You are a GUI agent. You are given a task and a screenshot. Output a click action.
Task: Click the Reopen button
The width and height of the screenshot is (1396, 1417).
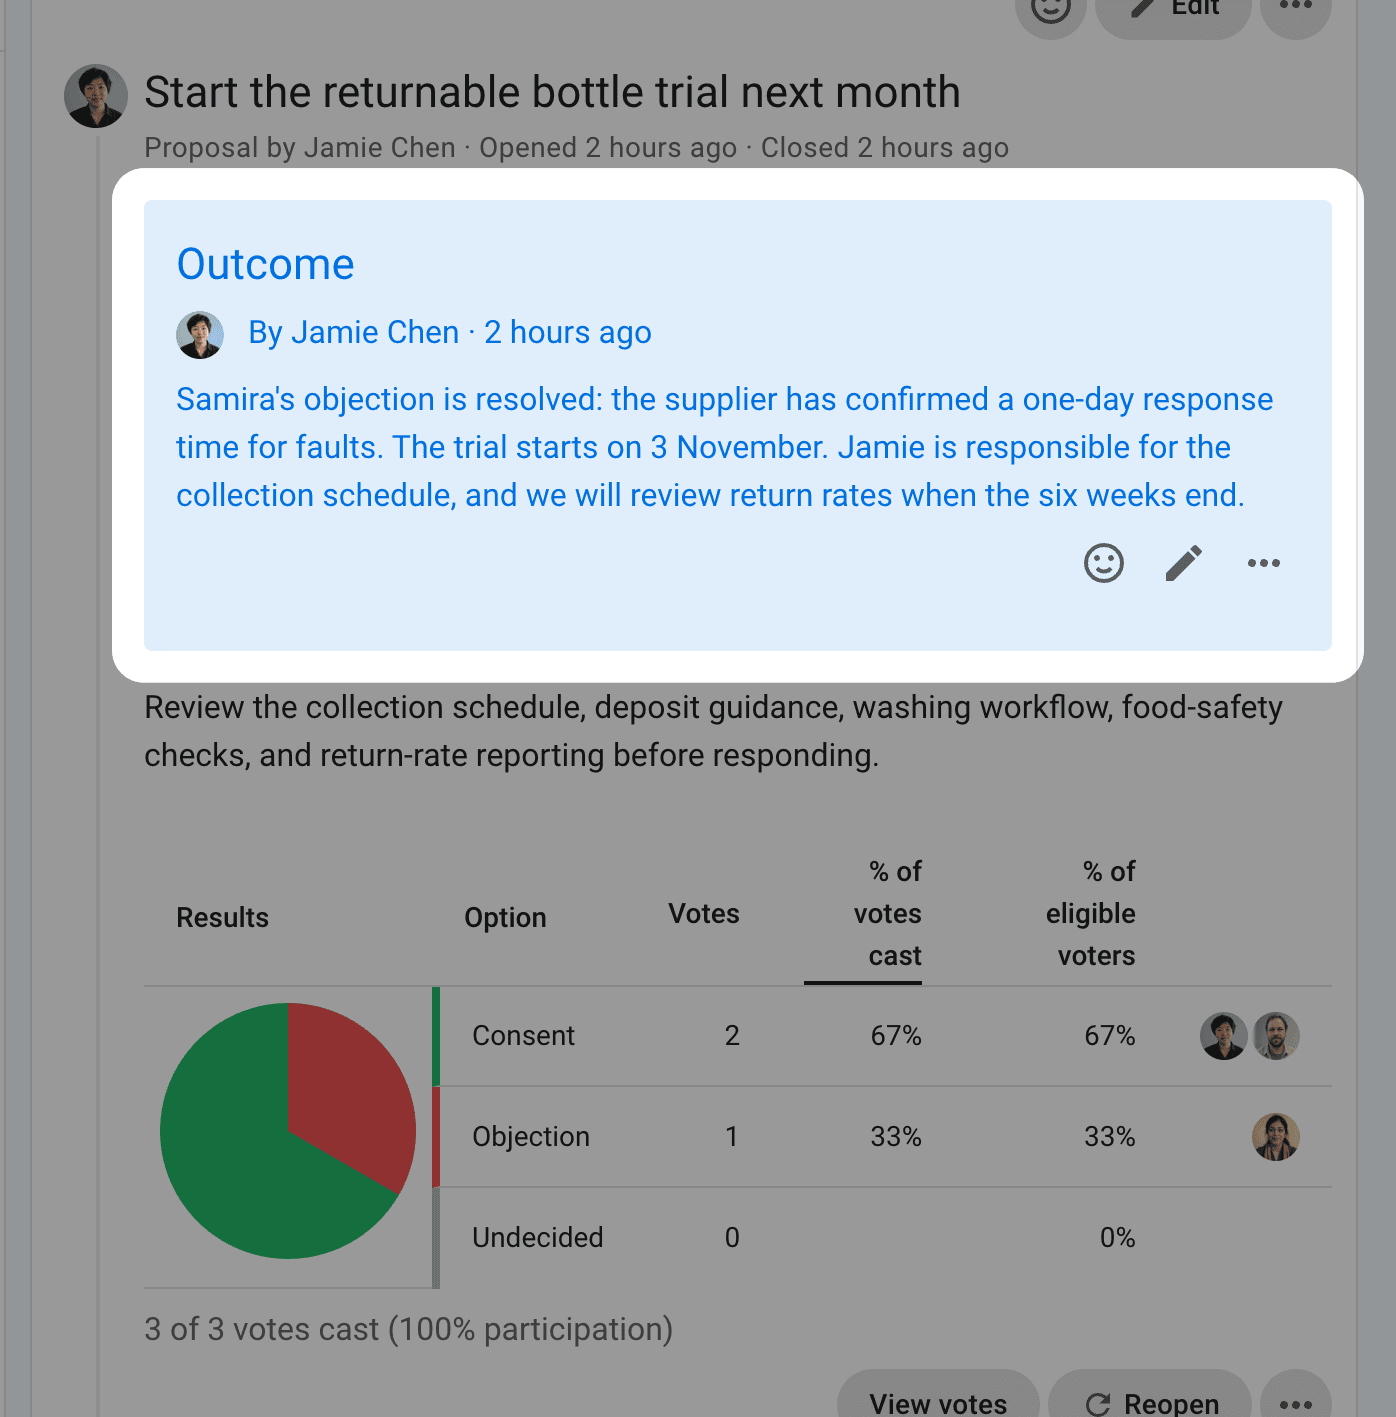coord(1150,1397)
